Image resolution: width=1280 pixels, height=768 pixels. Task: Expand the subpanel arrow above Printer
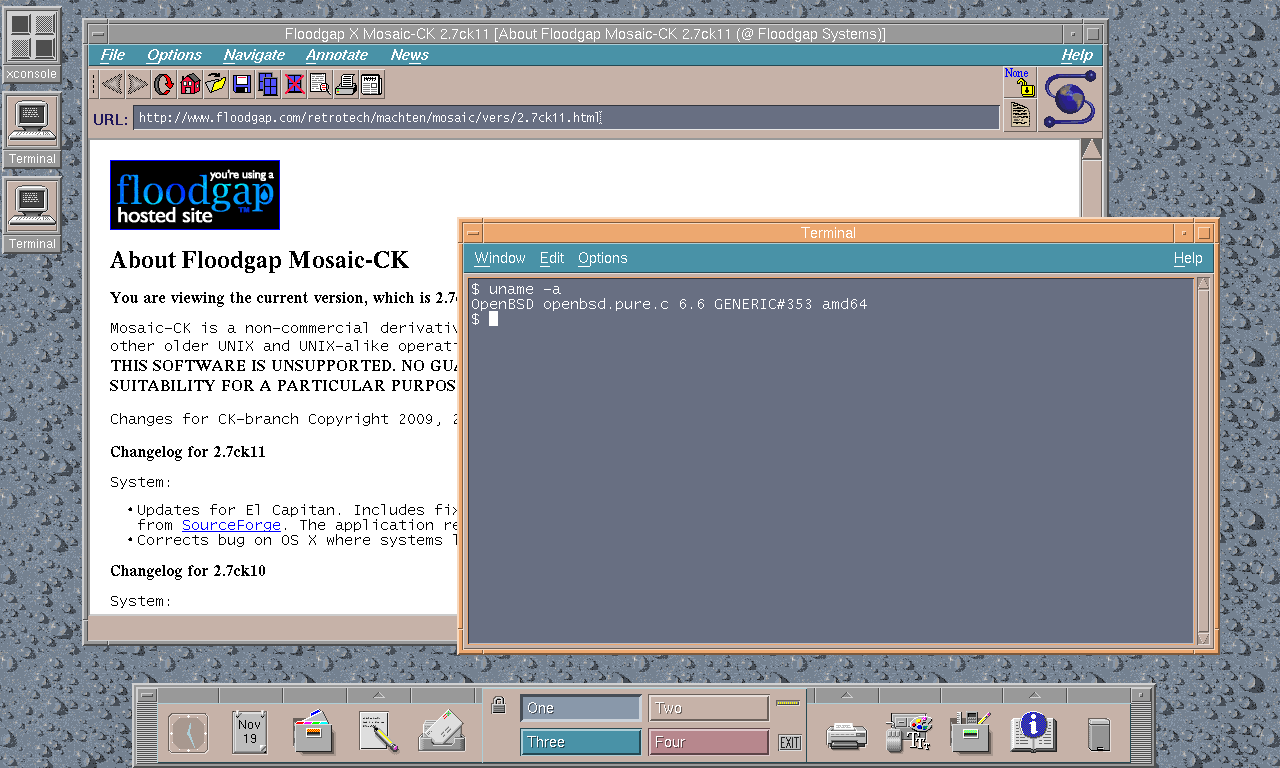pyautogui.click(x=847, y=695)
